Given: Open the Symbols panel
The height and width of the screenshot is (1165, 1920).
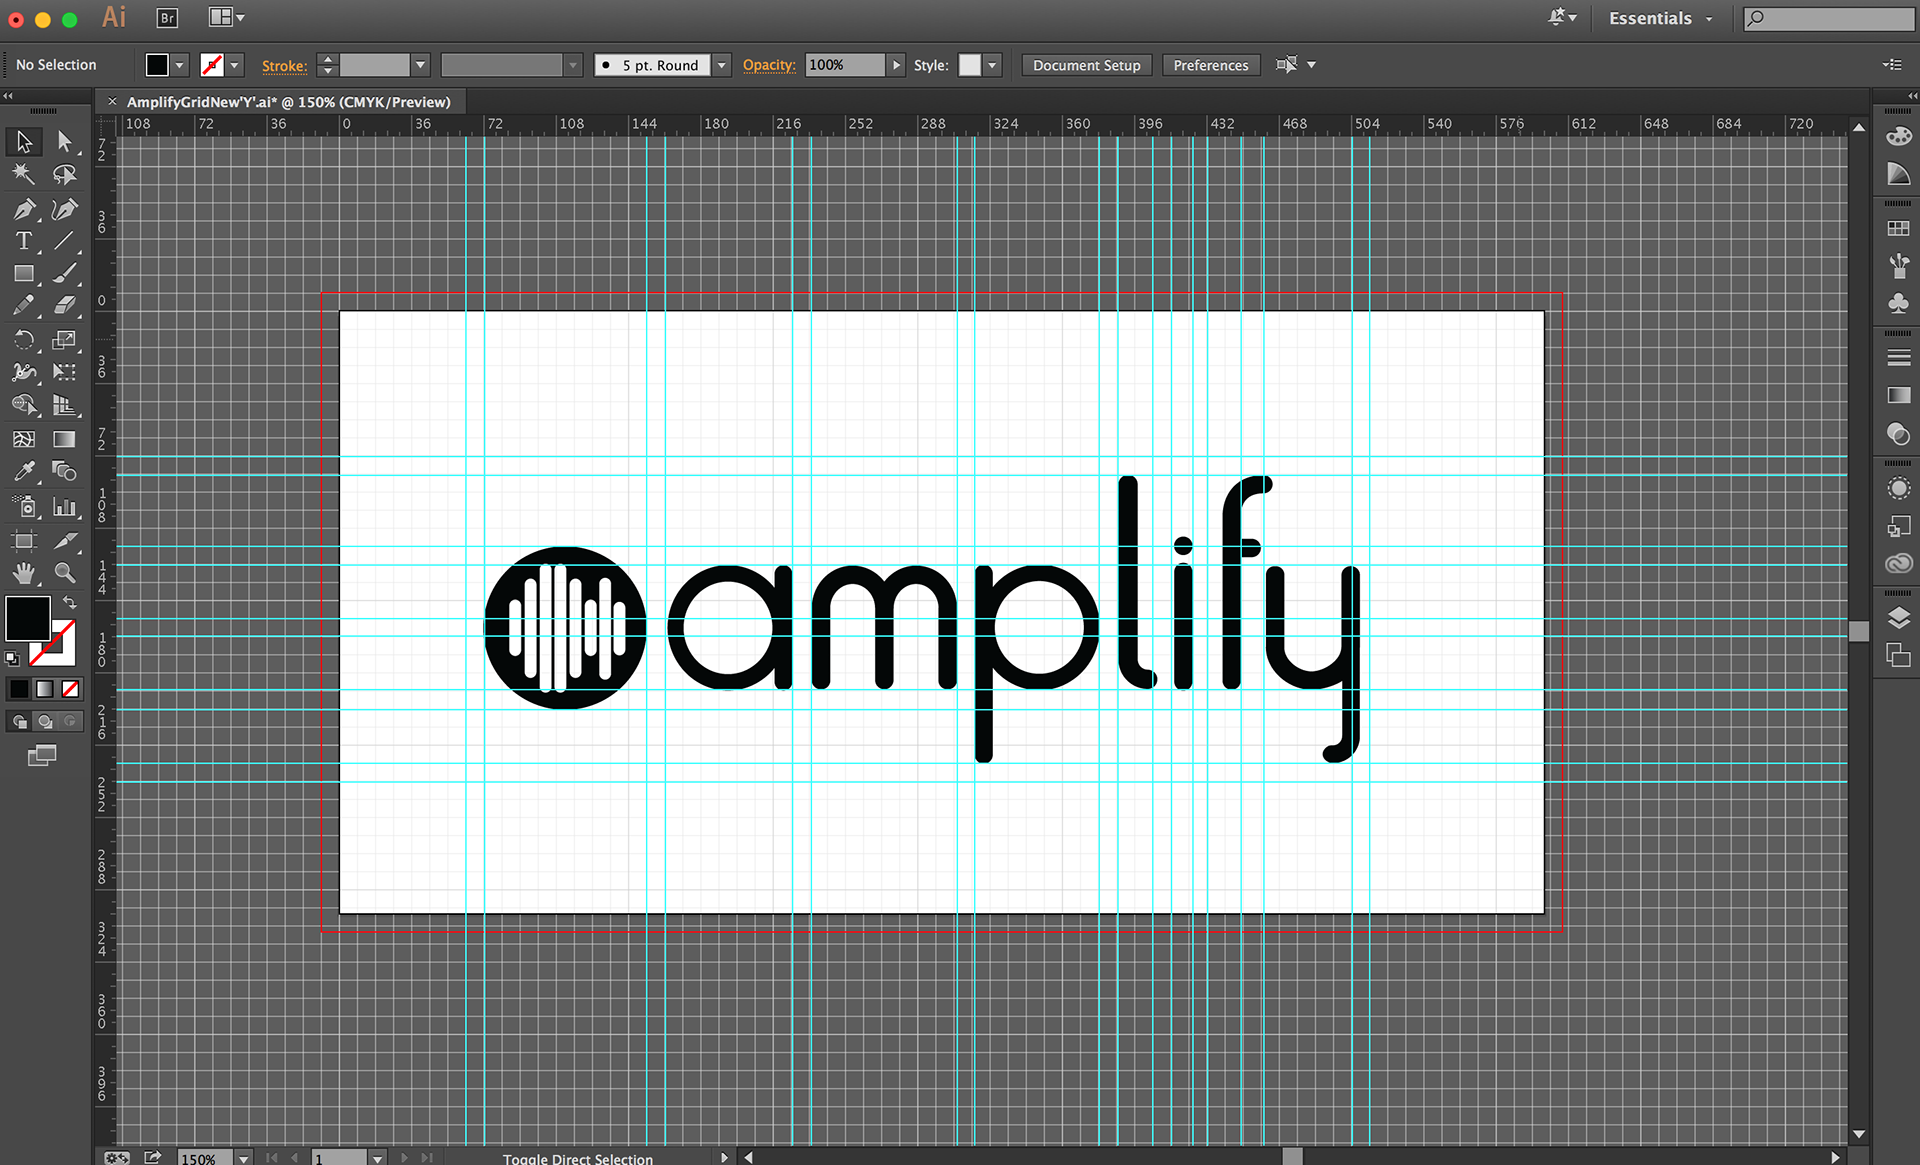Looking at the screenshot, I should (1898, 303).
